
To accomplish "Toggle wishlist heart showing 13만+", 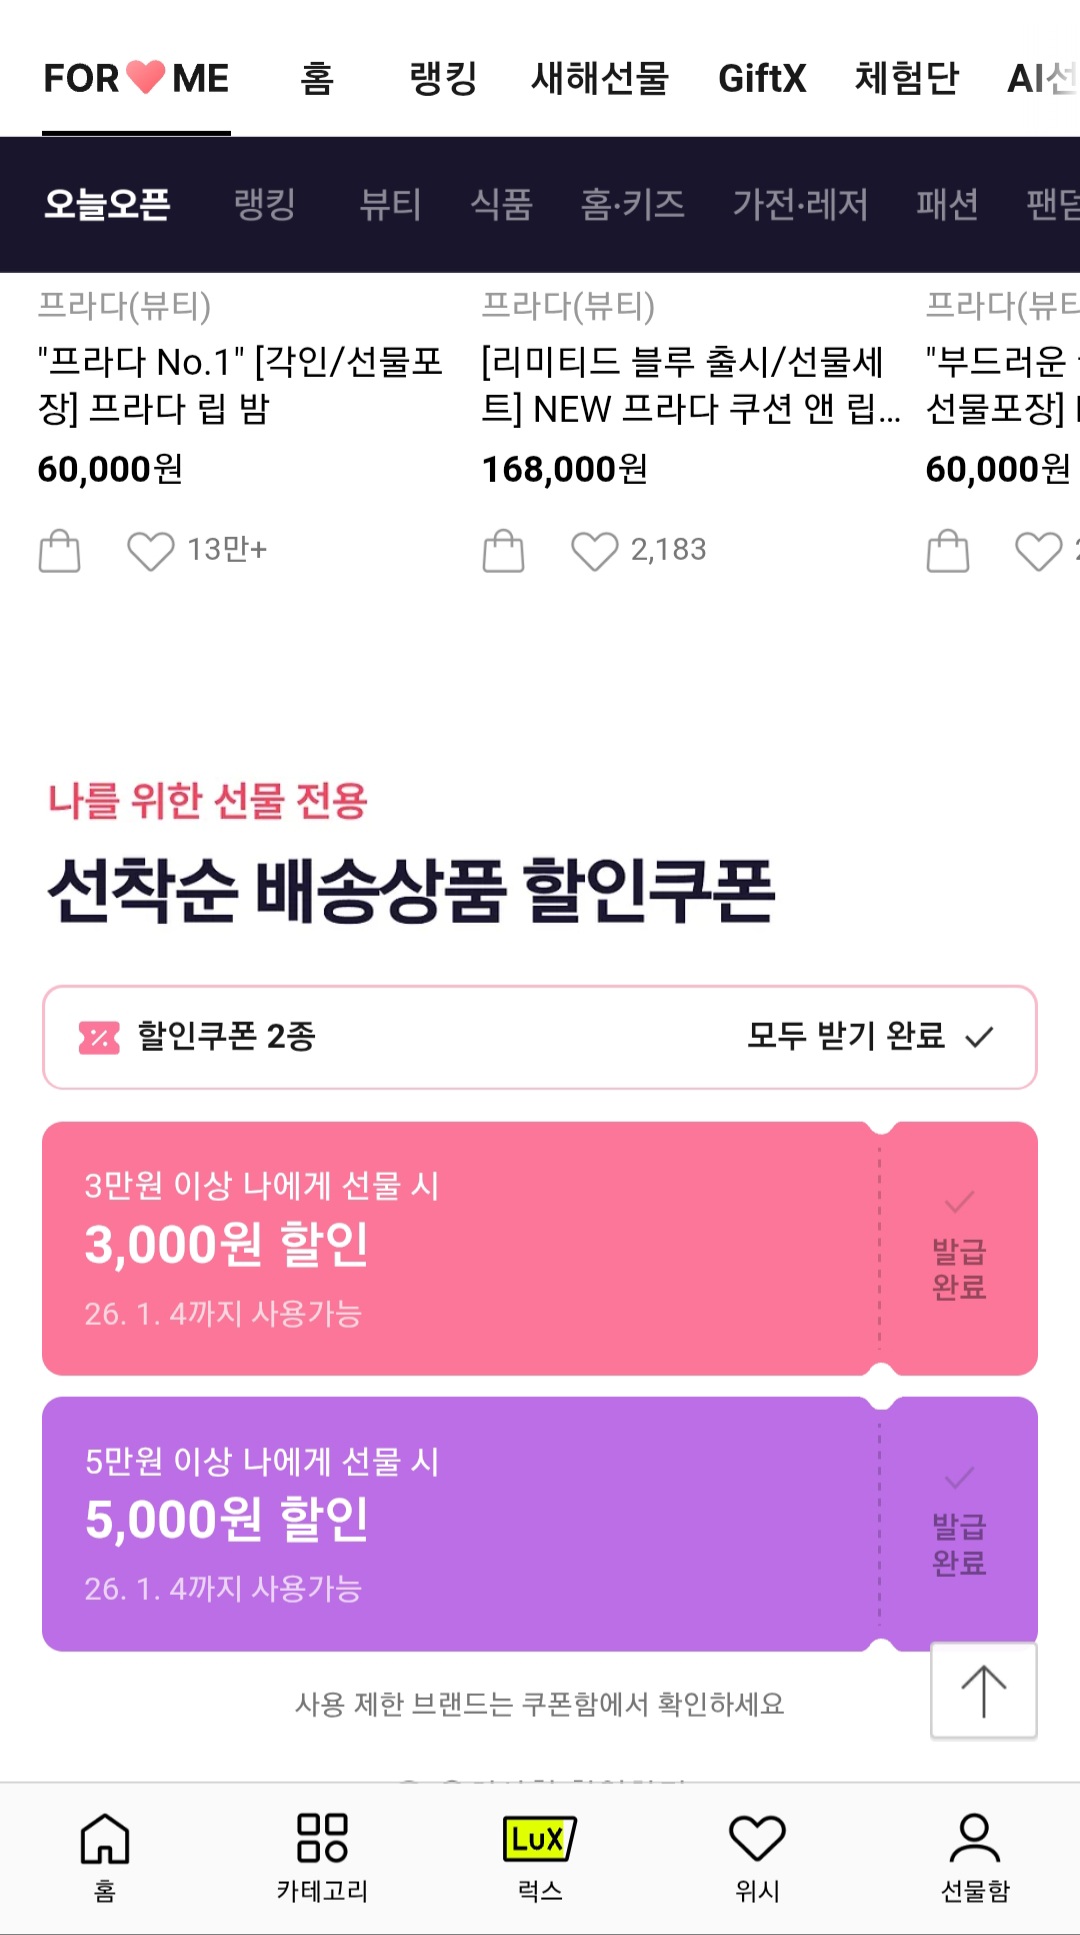I will click(150, 550).
